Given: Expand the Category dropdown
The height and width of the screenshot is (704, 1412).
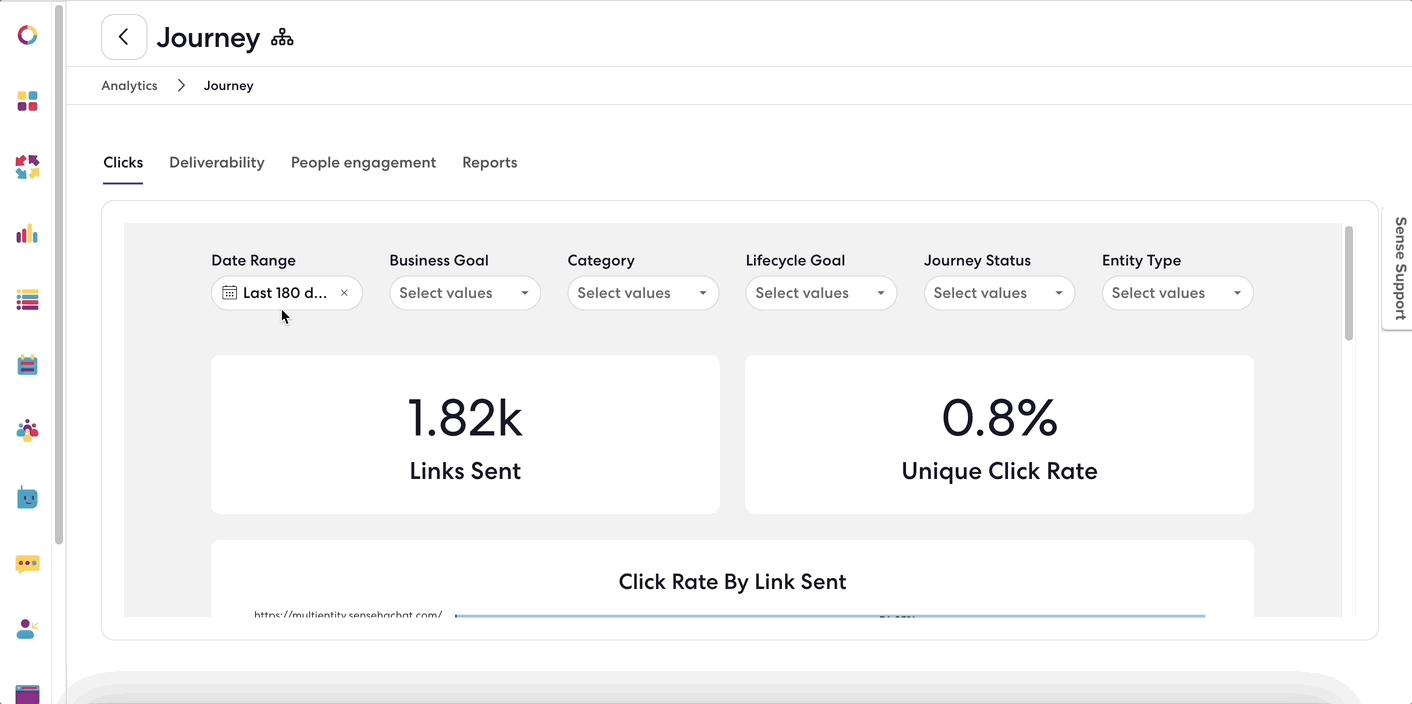Looking at the screenshot, I should pos(643,293).
